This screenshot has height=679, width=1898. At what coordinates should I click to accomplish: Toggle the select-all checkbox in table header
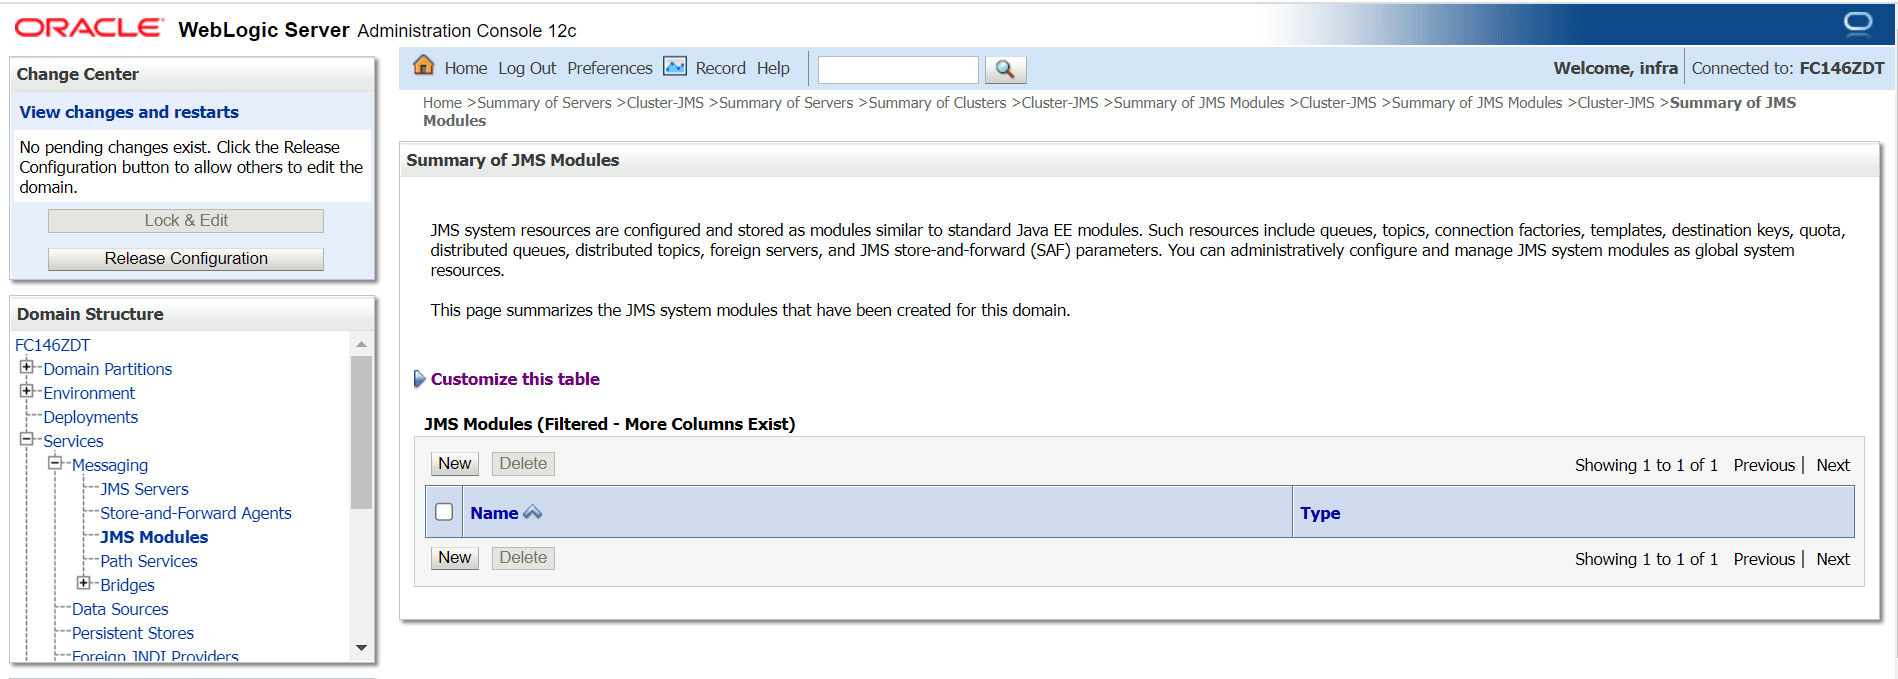tap(444, 512)
